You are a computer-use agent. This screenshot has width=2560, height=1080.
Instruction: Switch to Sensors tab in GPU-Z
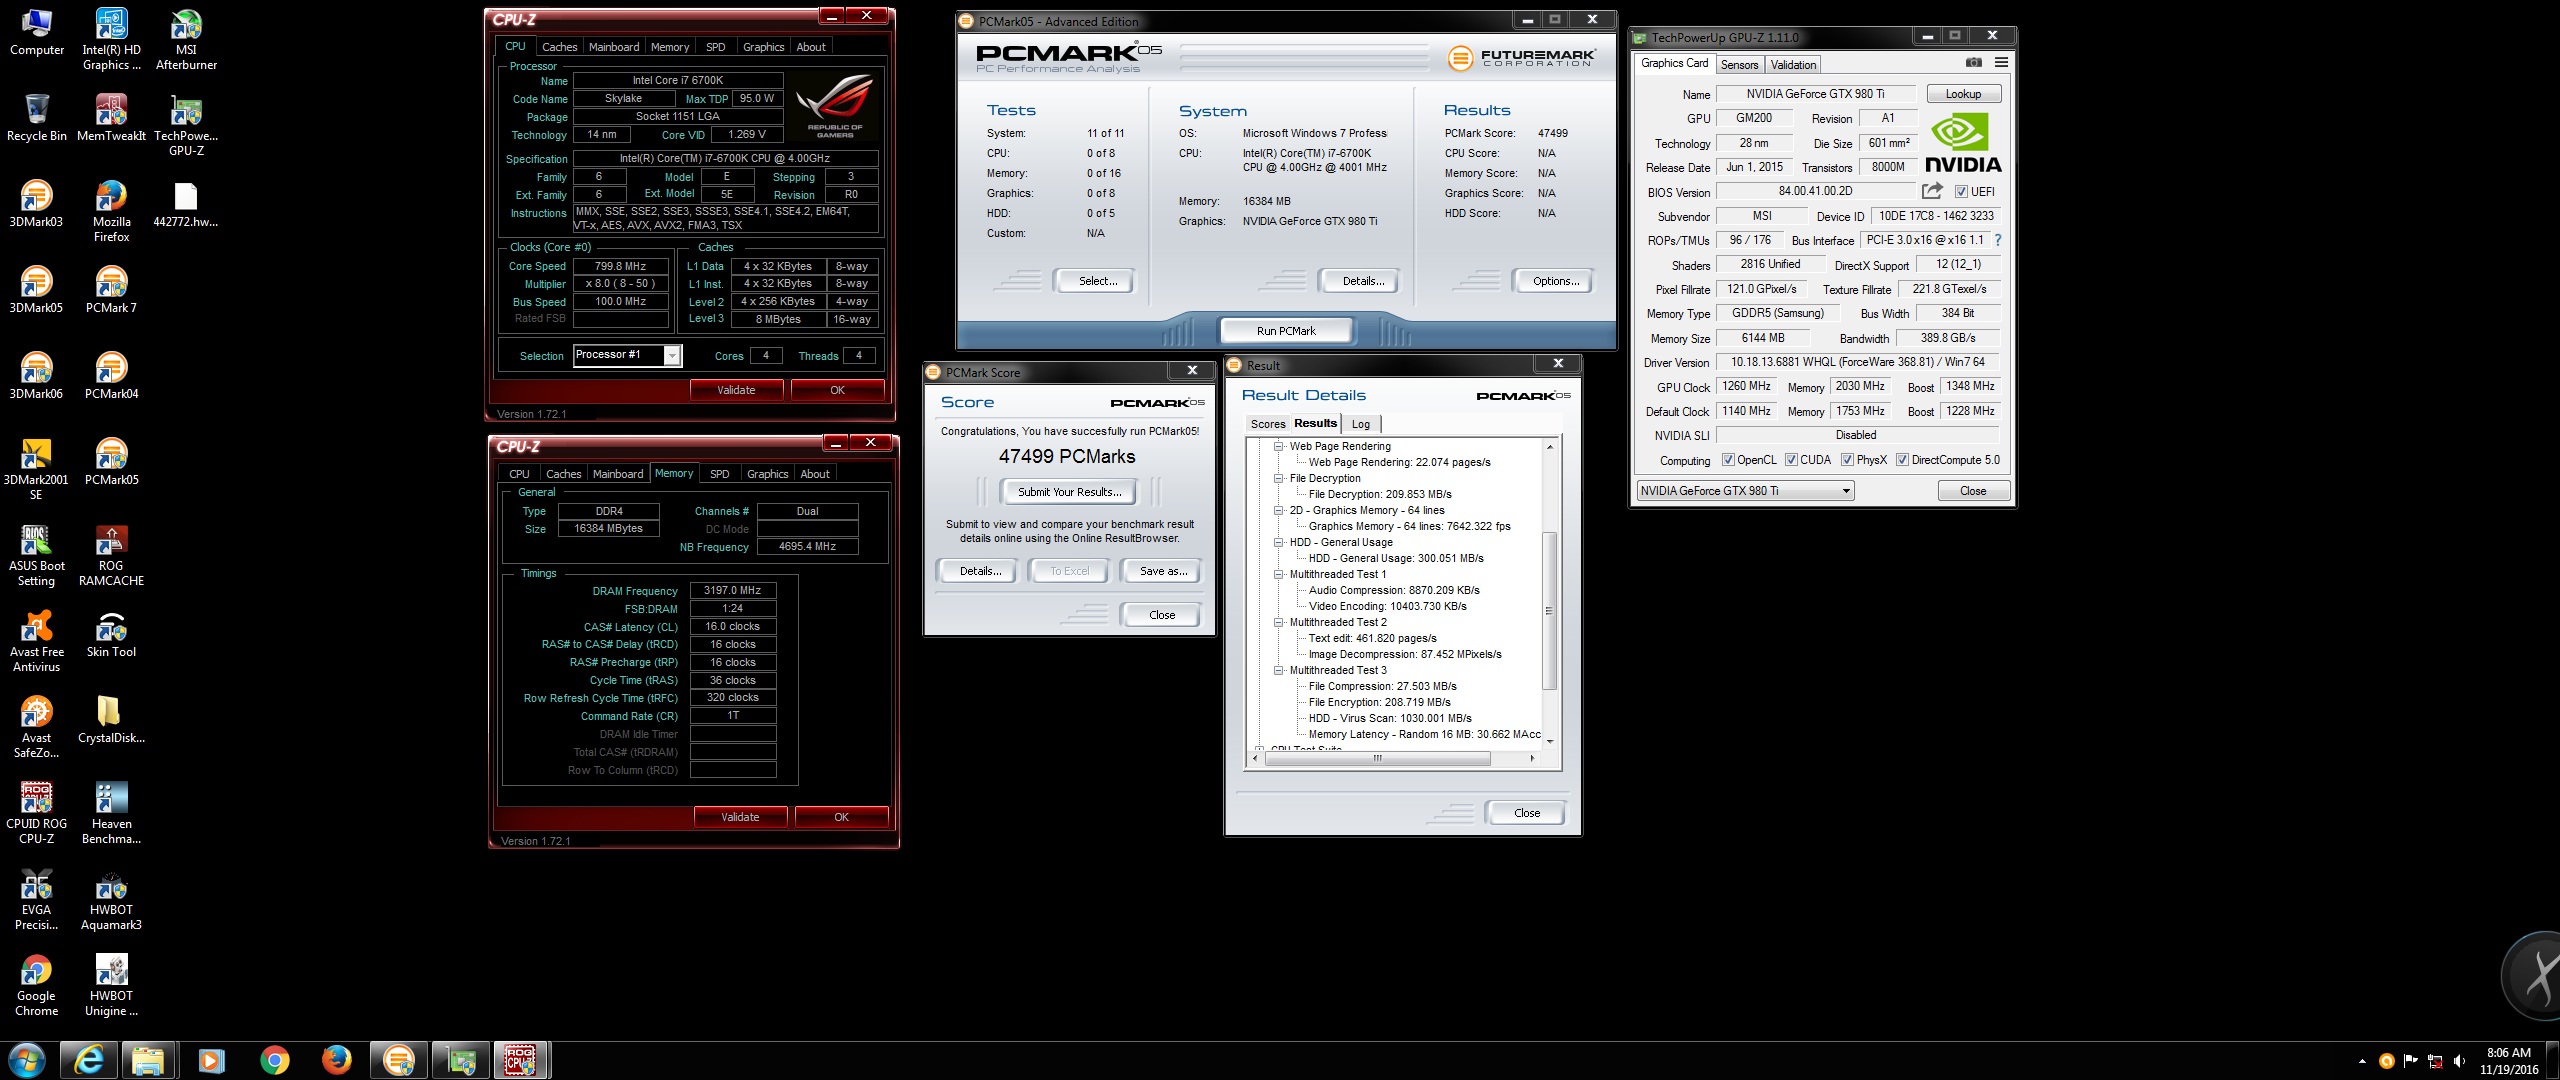pyautogui.click(x=1739, y=65)
